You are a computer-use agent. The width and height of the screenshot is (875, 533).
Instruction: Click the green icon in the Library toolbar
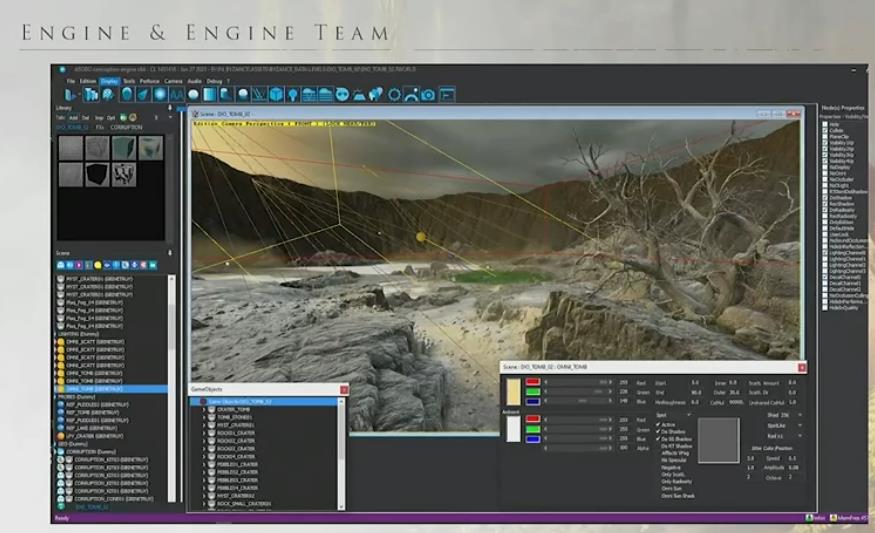(123, 118)
